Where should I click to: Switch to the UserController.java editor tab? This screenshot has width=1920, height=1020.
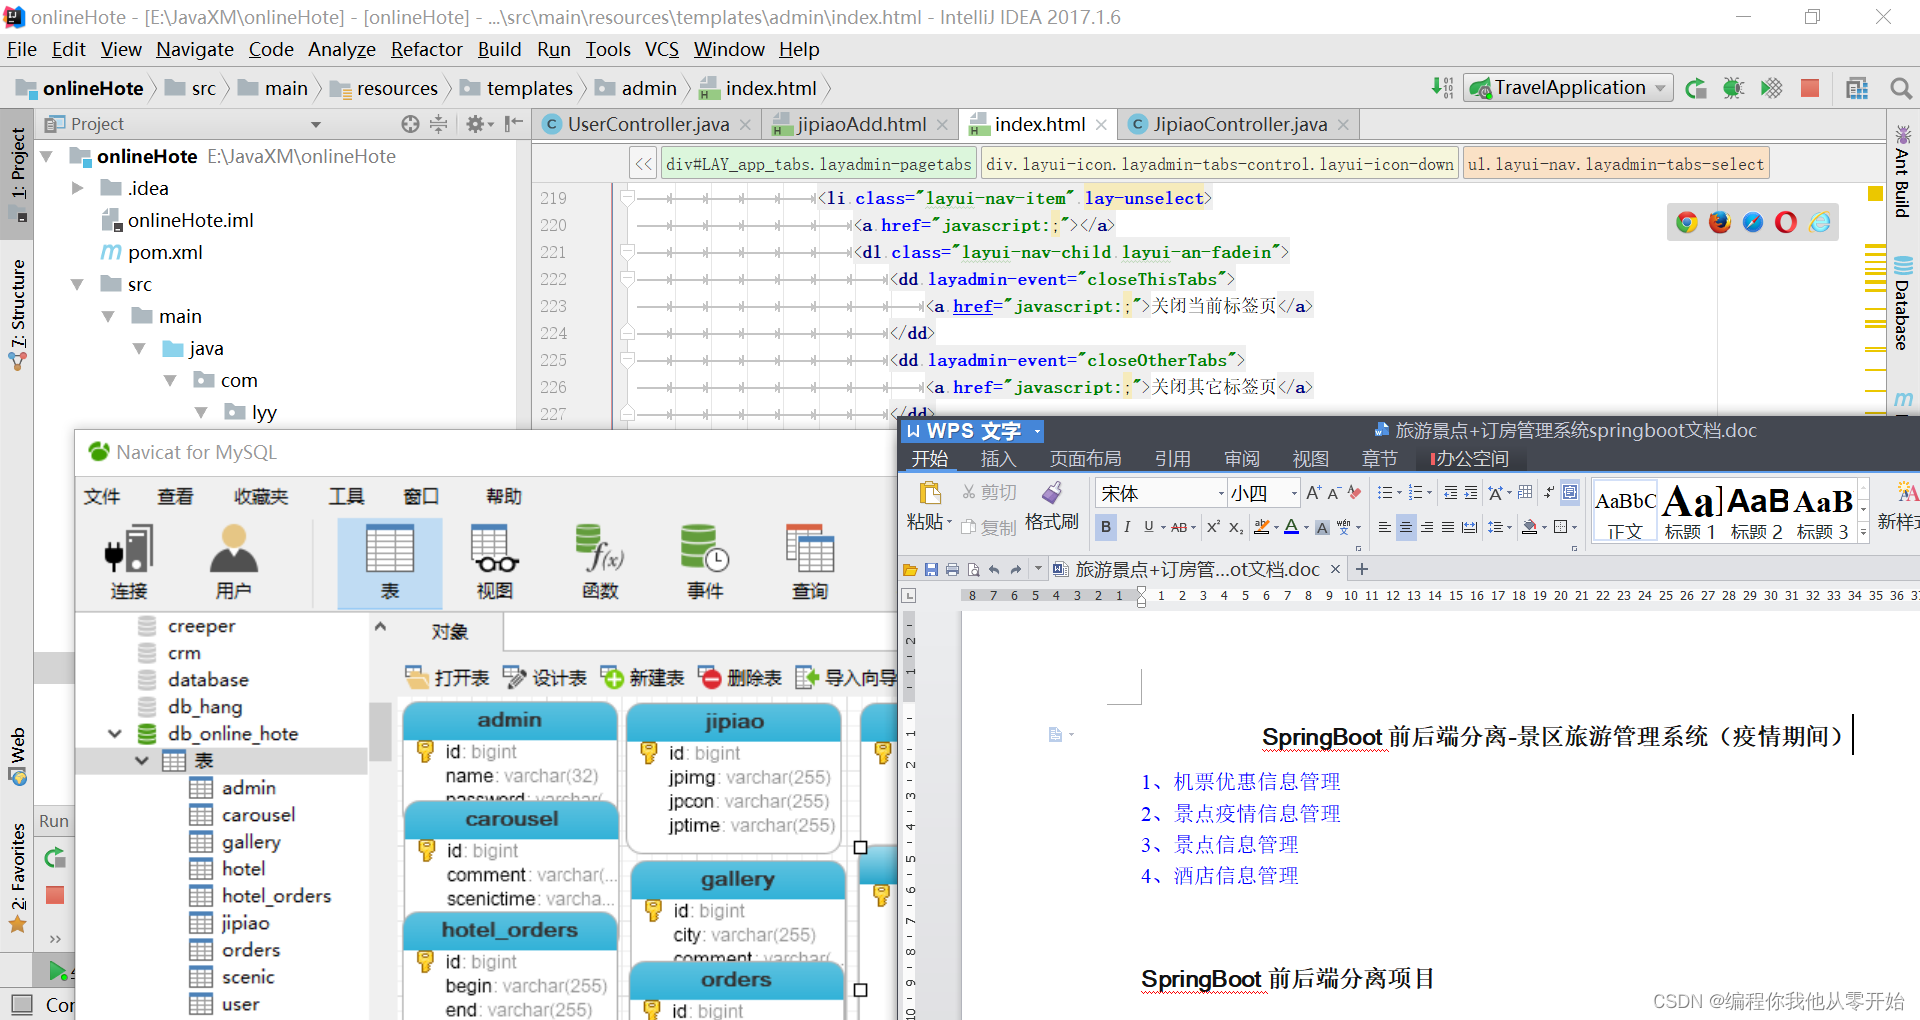(648, 124)
